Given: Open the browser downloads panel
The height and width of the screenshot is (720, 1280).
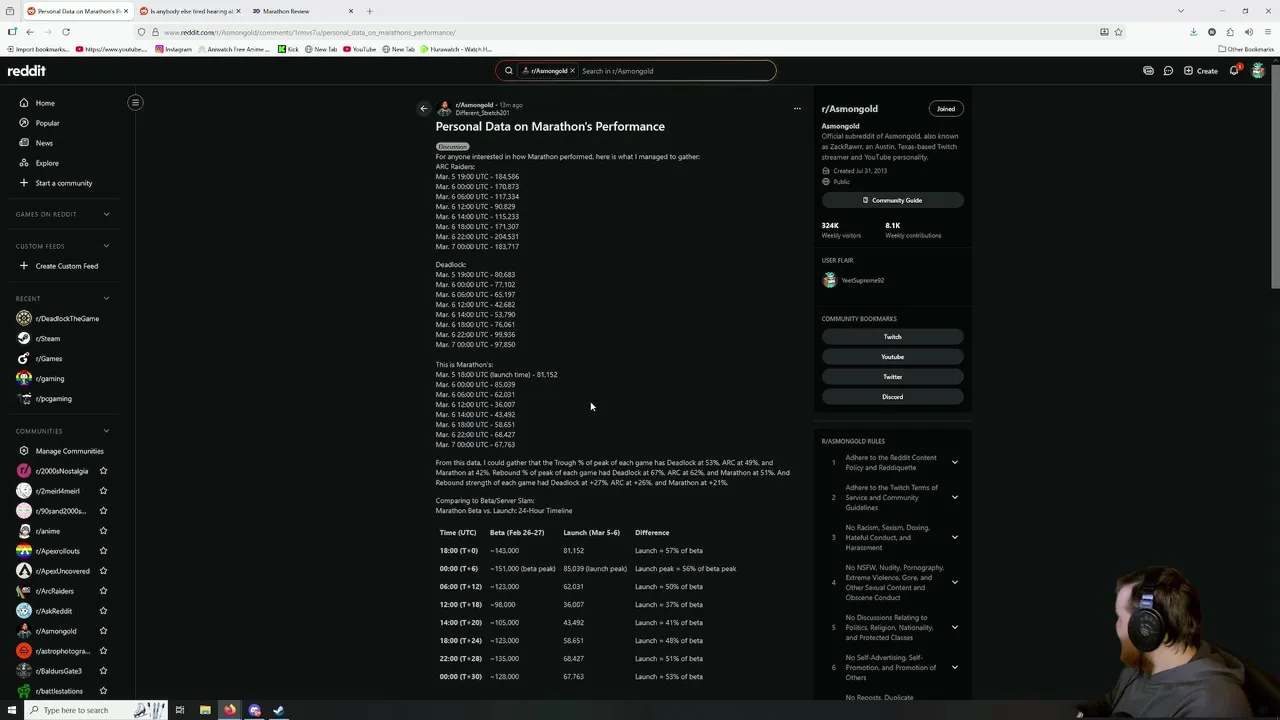Looking at the screenshot, I should 1193,32.
